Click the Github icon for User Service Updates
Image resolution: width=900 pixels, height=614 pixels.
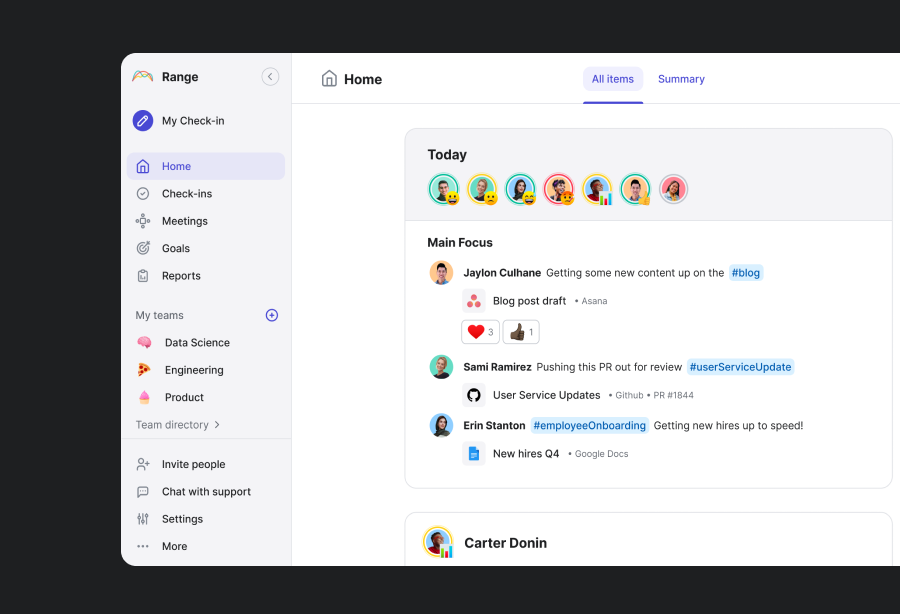point(474,395)
